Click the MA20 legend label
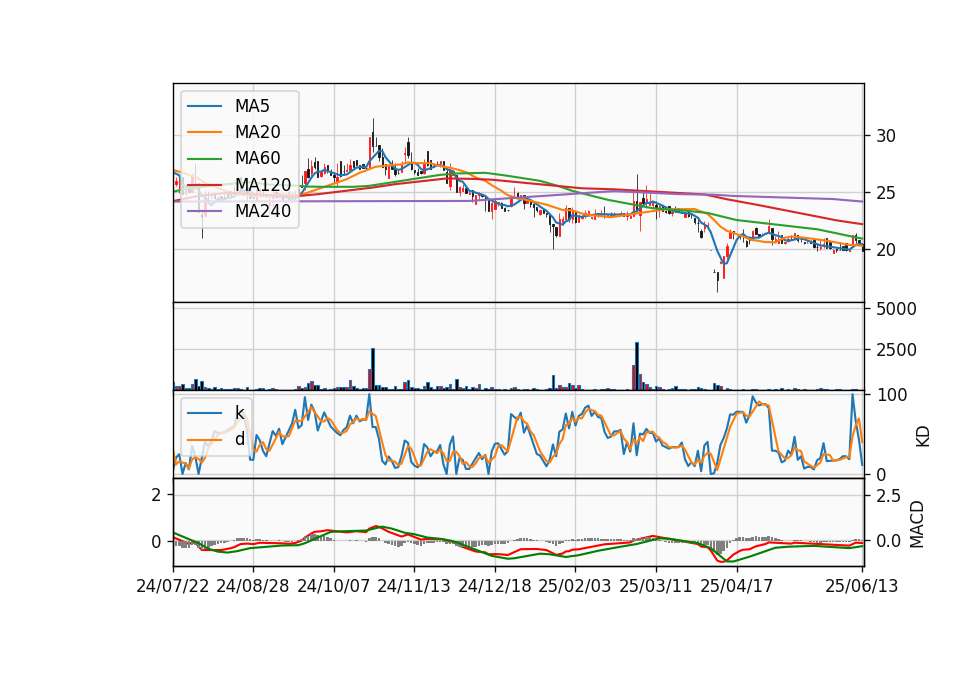The height and width of the screenshot is (690, 960). (x=257, y=132)
